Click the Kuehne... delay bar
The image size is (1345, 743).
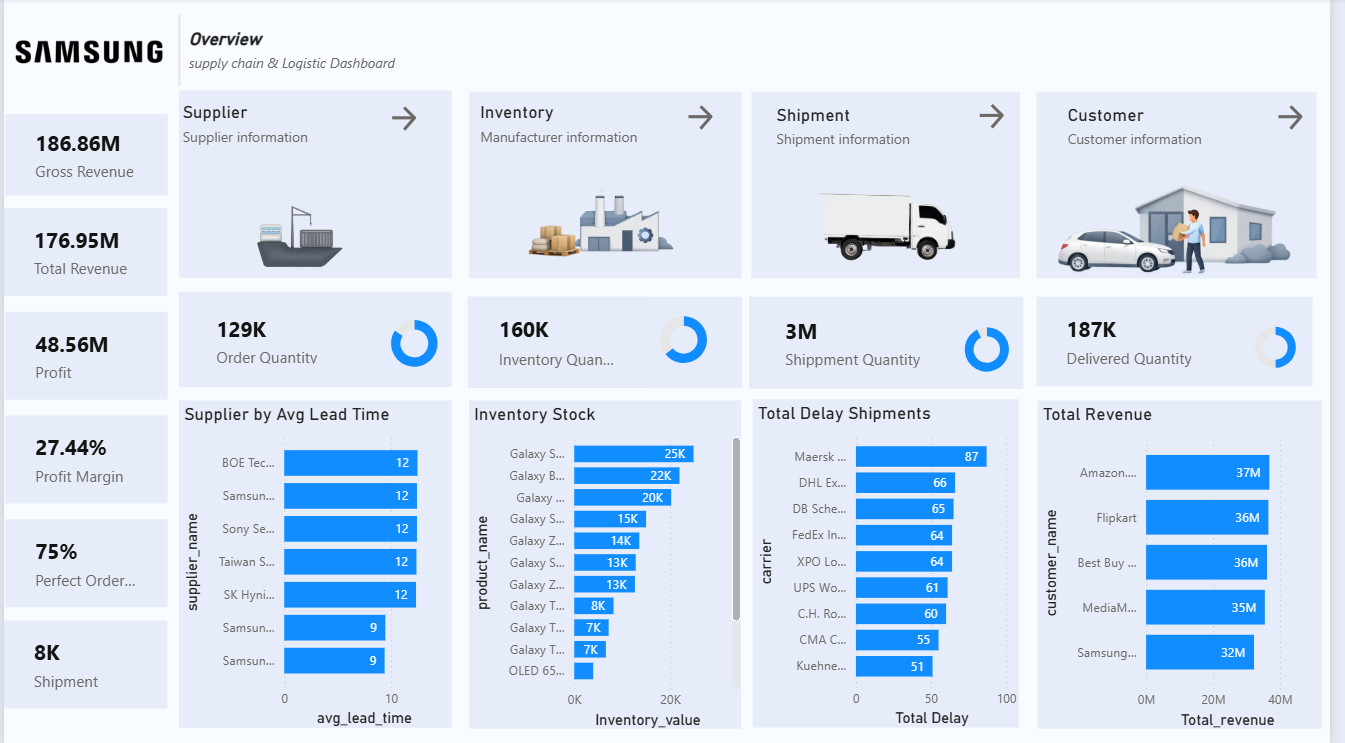pyautogui.click(x=894, y=666)
